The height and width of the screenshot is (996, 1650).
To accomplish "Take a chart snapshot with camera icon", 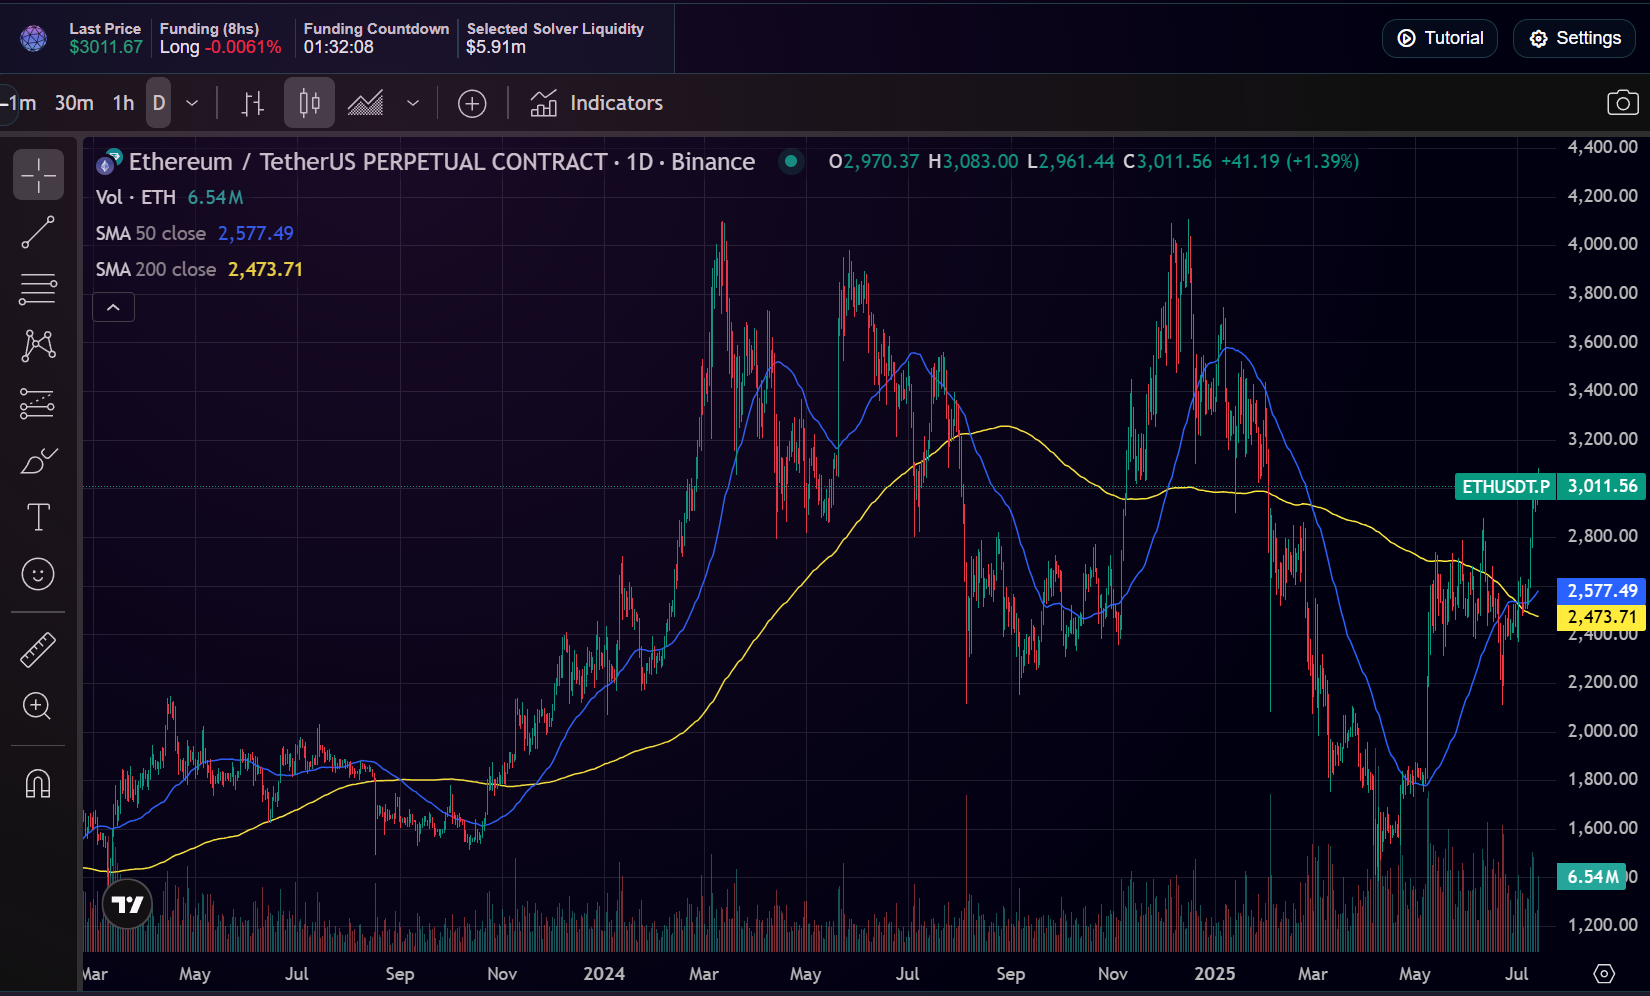I will click(x=1622, y=103).
